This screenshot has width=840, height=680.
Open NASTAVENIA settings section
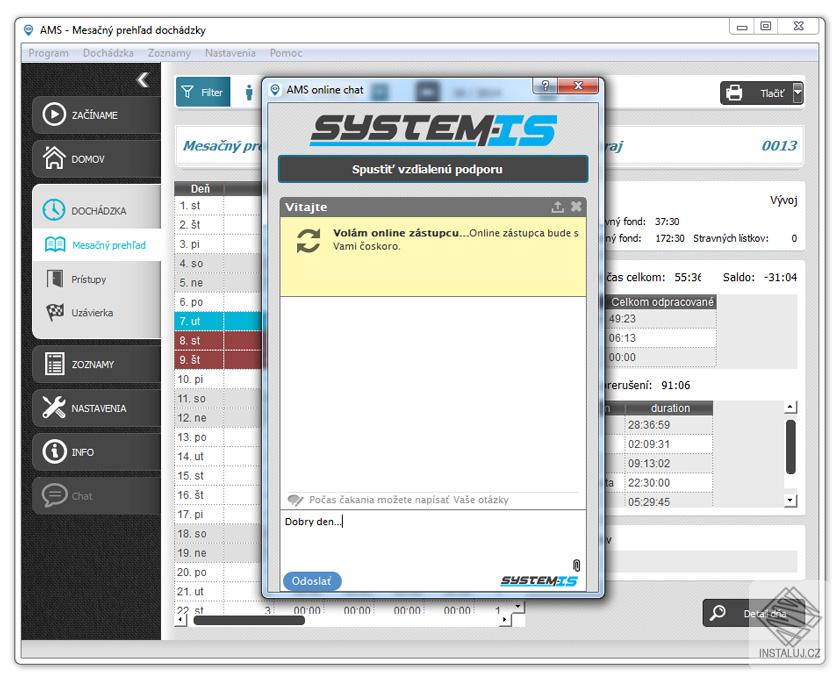coord(96,408)
